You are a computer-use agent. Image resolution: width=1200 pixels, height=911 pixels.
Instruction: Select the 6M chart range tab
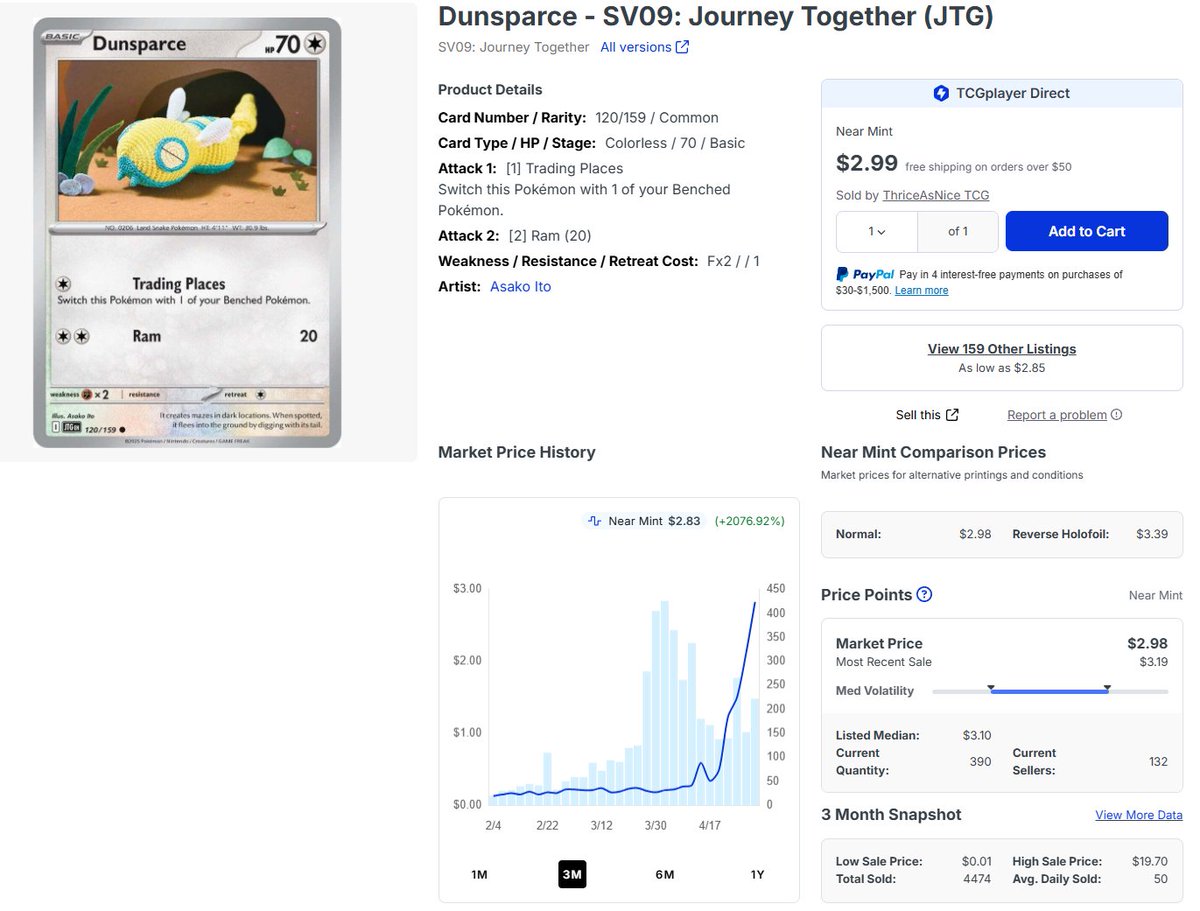[x=665, y=874]
